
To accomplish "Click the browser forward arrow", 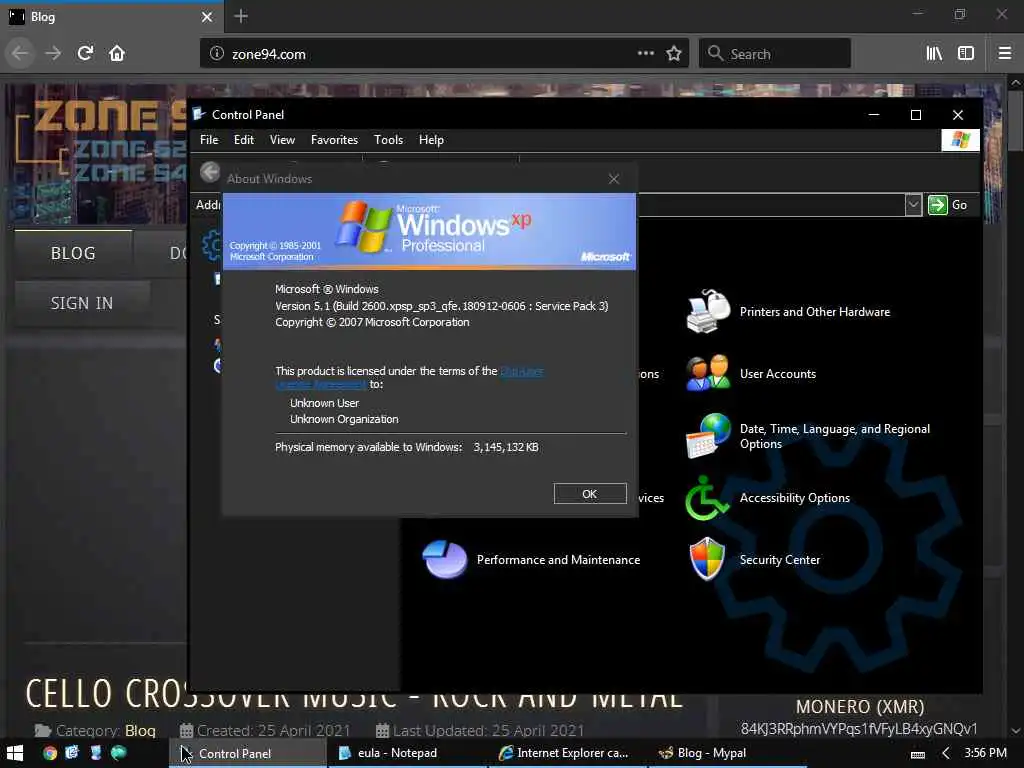I will pos(53,53).
